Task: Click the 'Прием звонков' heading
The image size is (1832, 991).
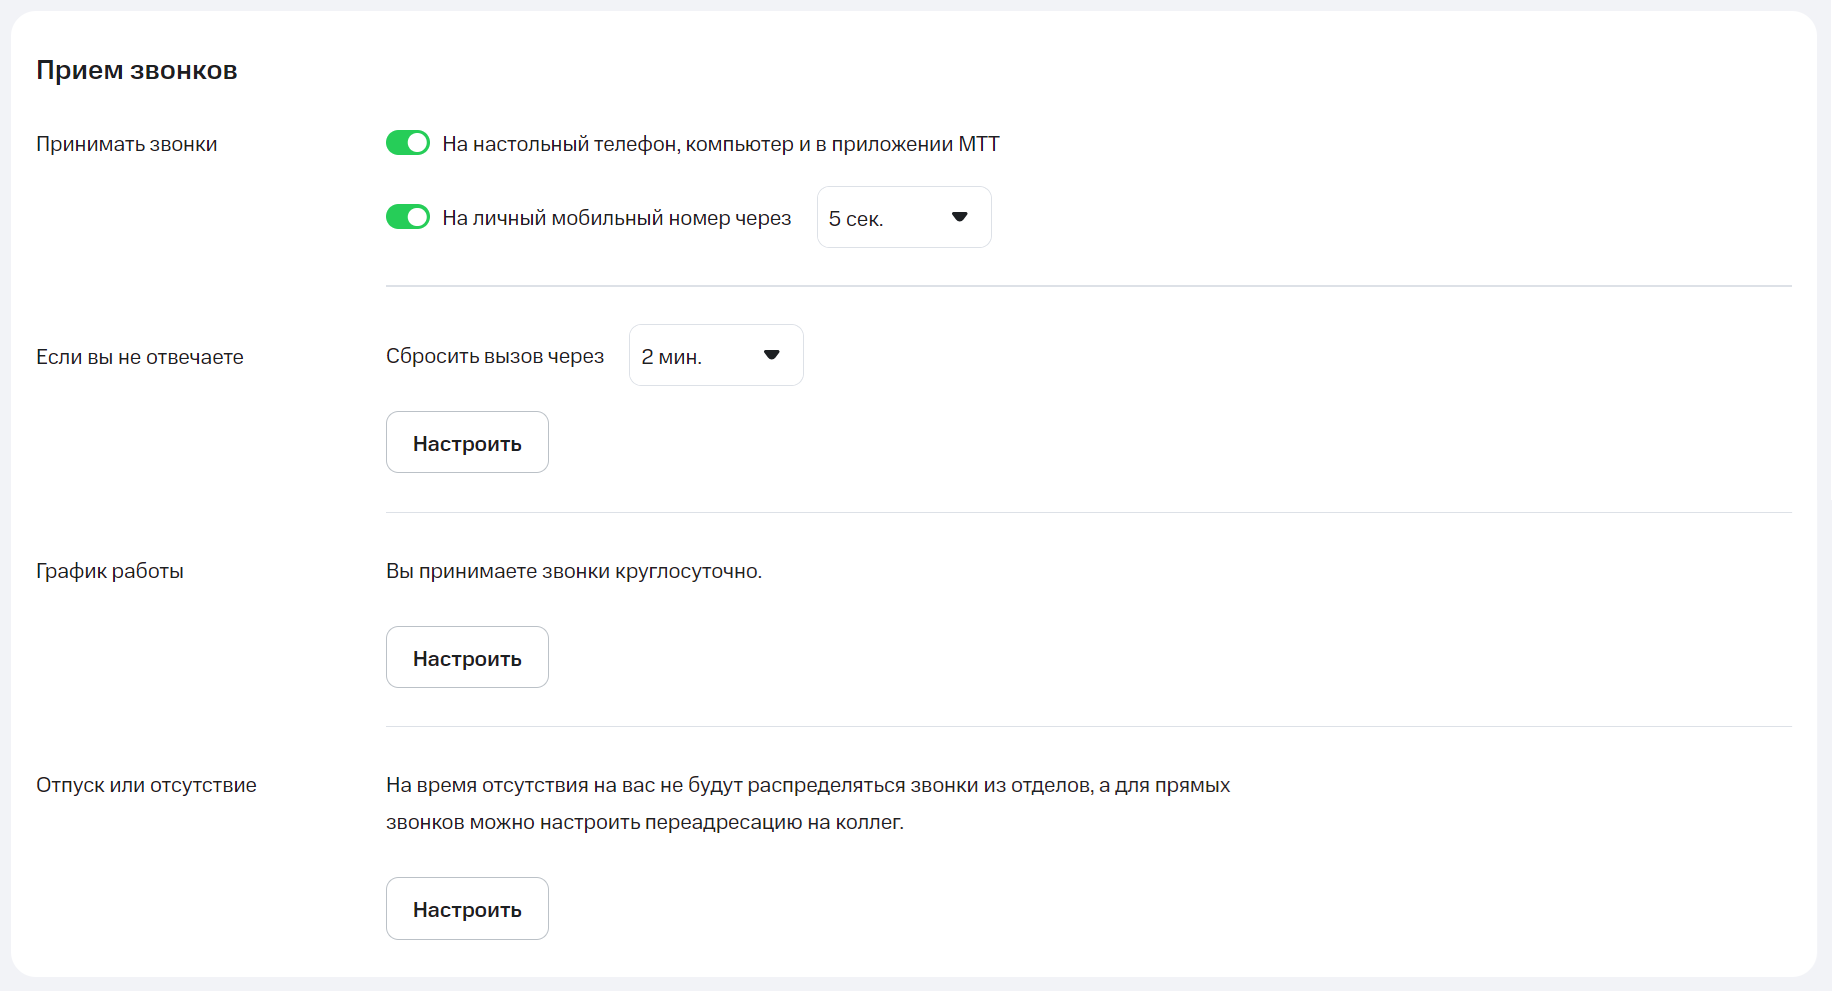Action: coord(137,70)
